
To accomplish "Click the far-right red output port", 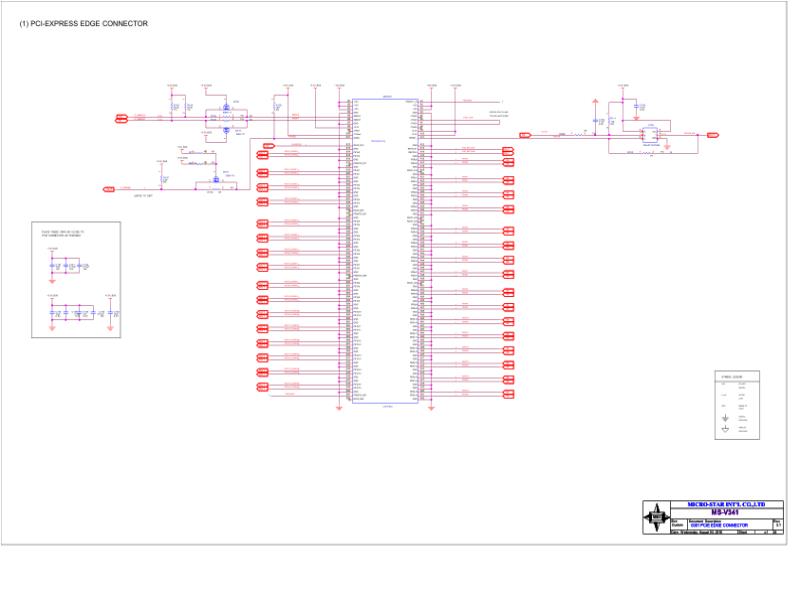I will 713,135.
